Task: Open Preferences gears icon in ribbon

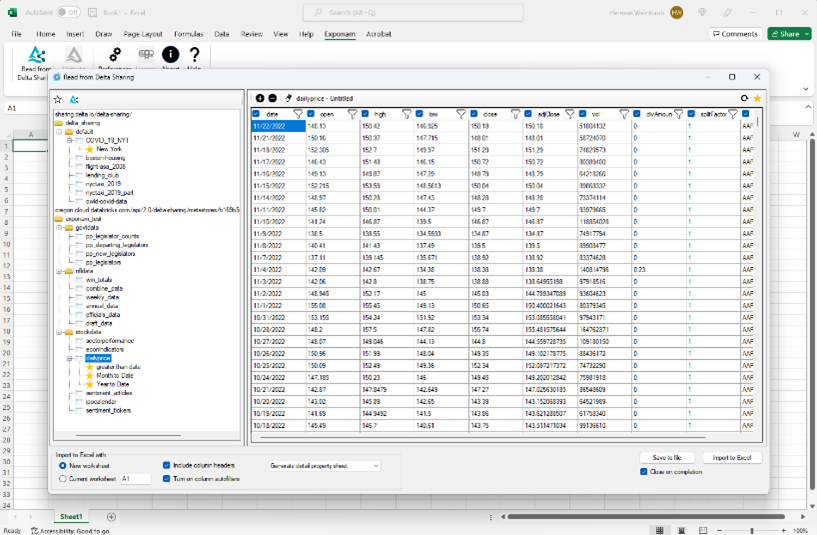Action: point(115,54)
